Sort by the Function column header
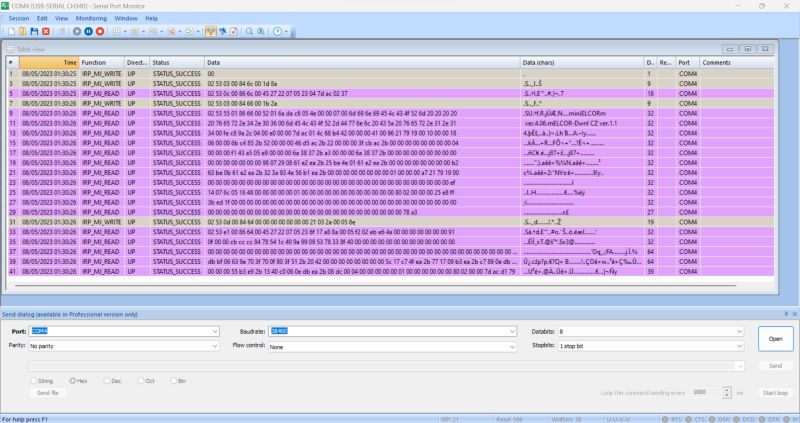Image resolution: width=800 pixels, height=423 pixels. point(102,62)
